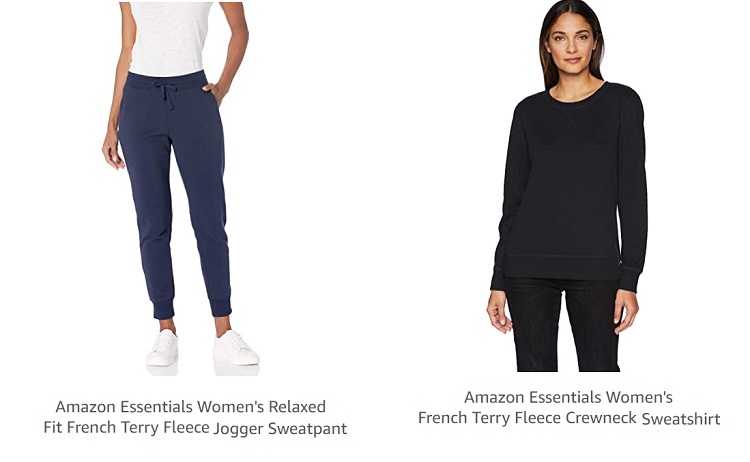Click the hand in jogger pocket

(x=212, y=92)
